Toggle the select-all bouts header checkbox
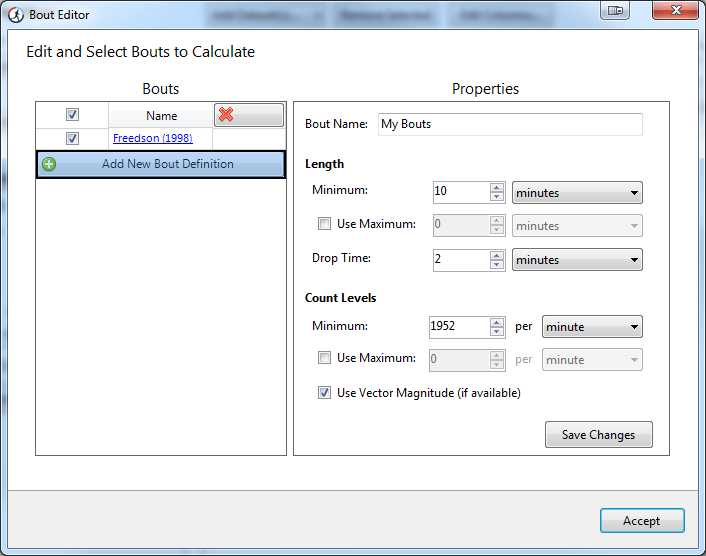This screenshot has height=556, width=706. click(72, 115)
